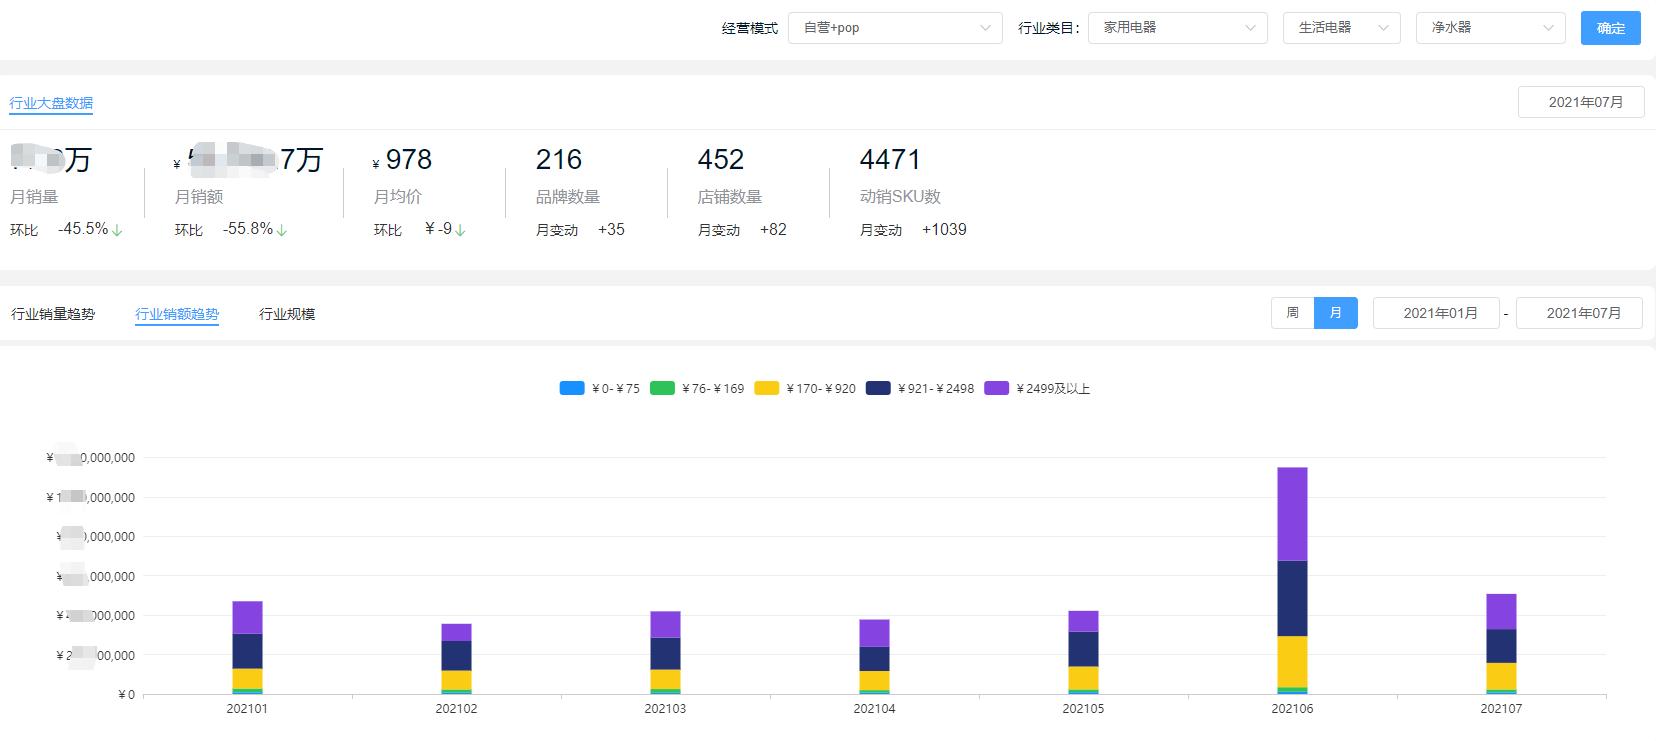The image size is (1656, 741).
Task: Click the 动销SKU数 value 4471
Action: (890, 160)
